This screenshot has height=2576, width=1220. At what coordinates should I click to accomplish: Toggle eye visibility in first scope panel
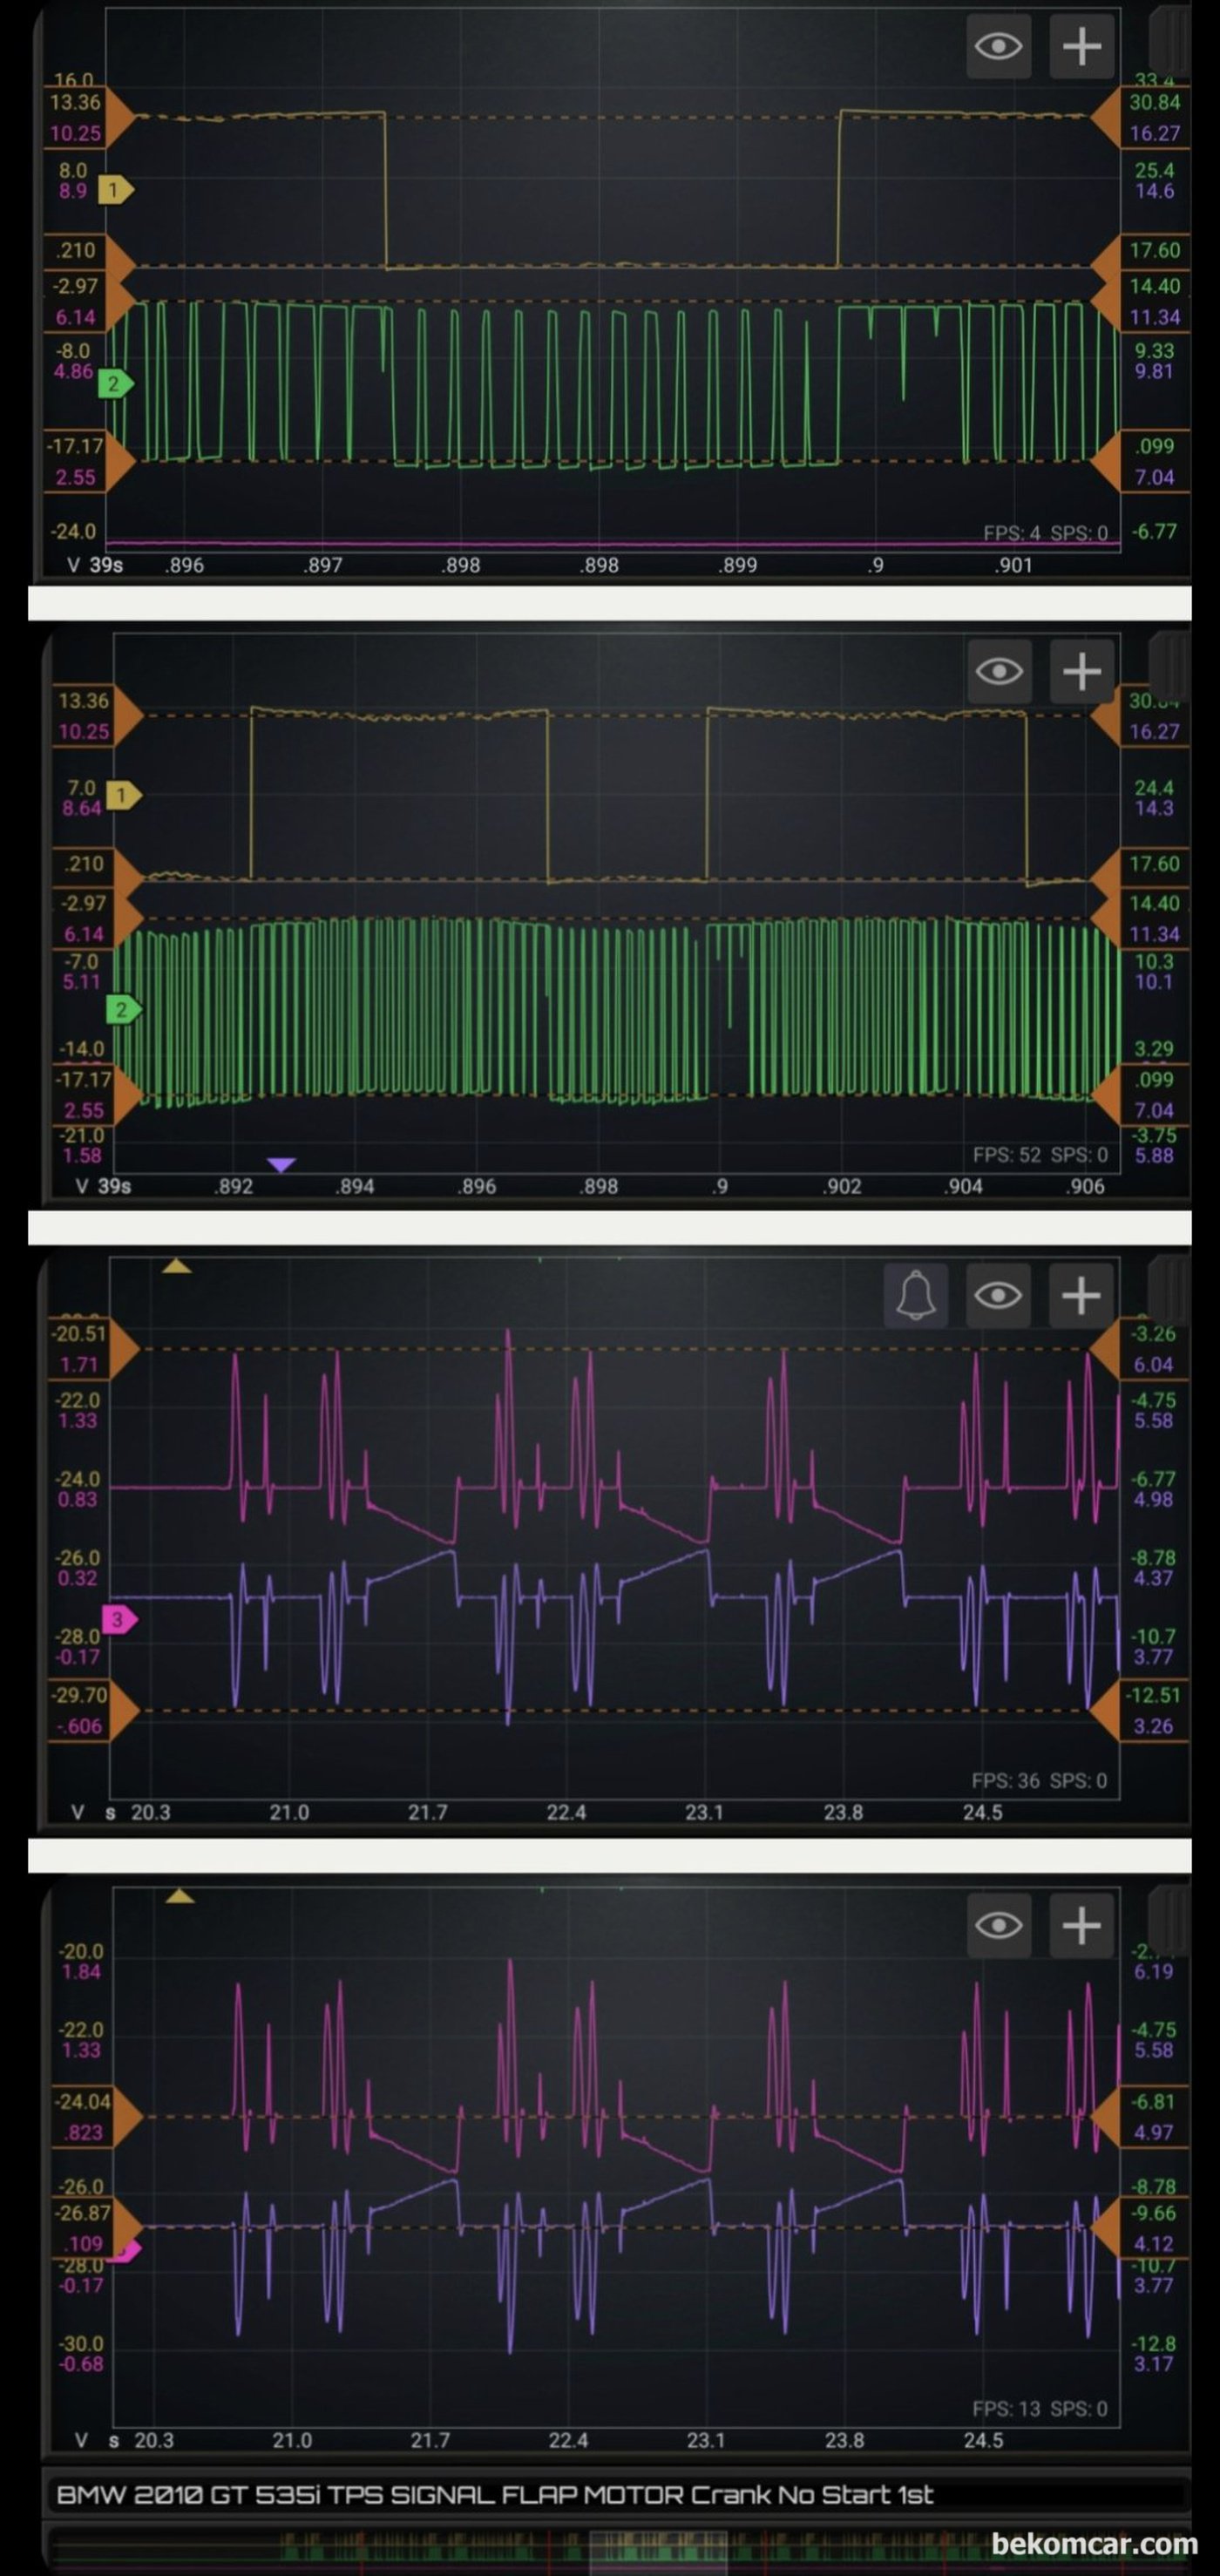click(998, 46)
